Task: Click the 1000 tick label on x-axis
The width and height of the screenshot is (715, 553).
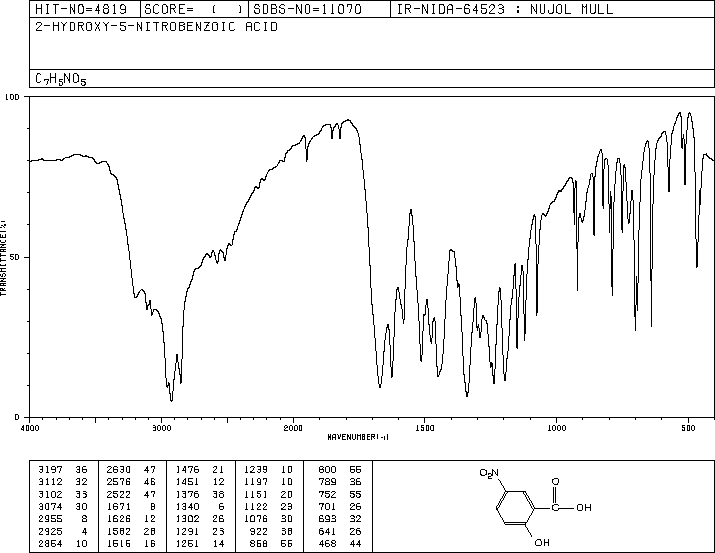Action: [x=556, y=428]
